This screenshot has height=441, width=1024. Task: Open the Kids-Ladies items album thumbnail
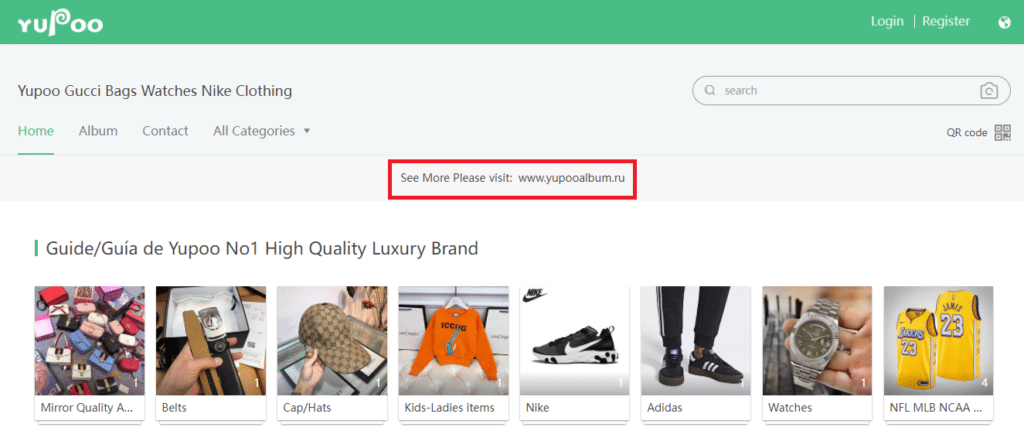[x=454, y=340]
